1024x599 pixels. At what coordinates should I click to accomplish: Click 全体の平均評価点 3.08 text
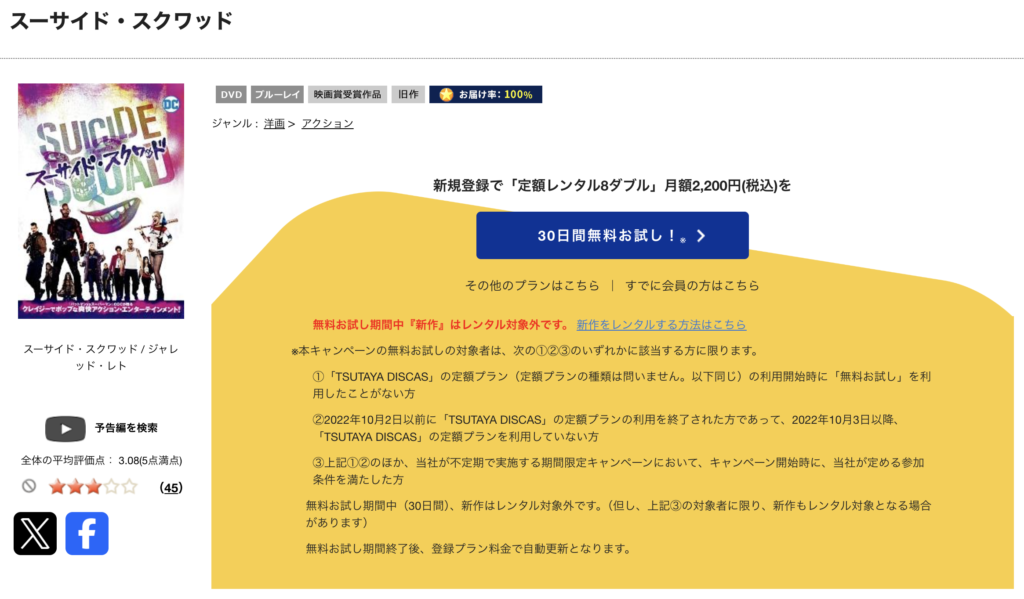click(101, 461)
